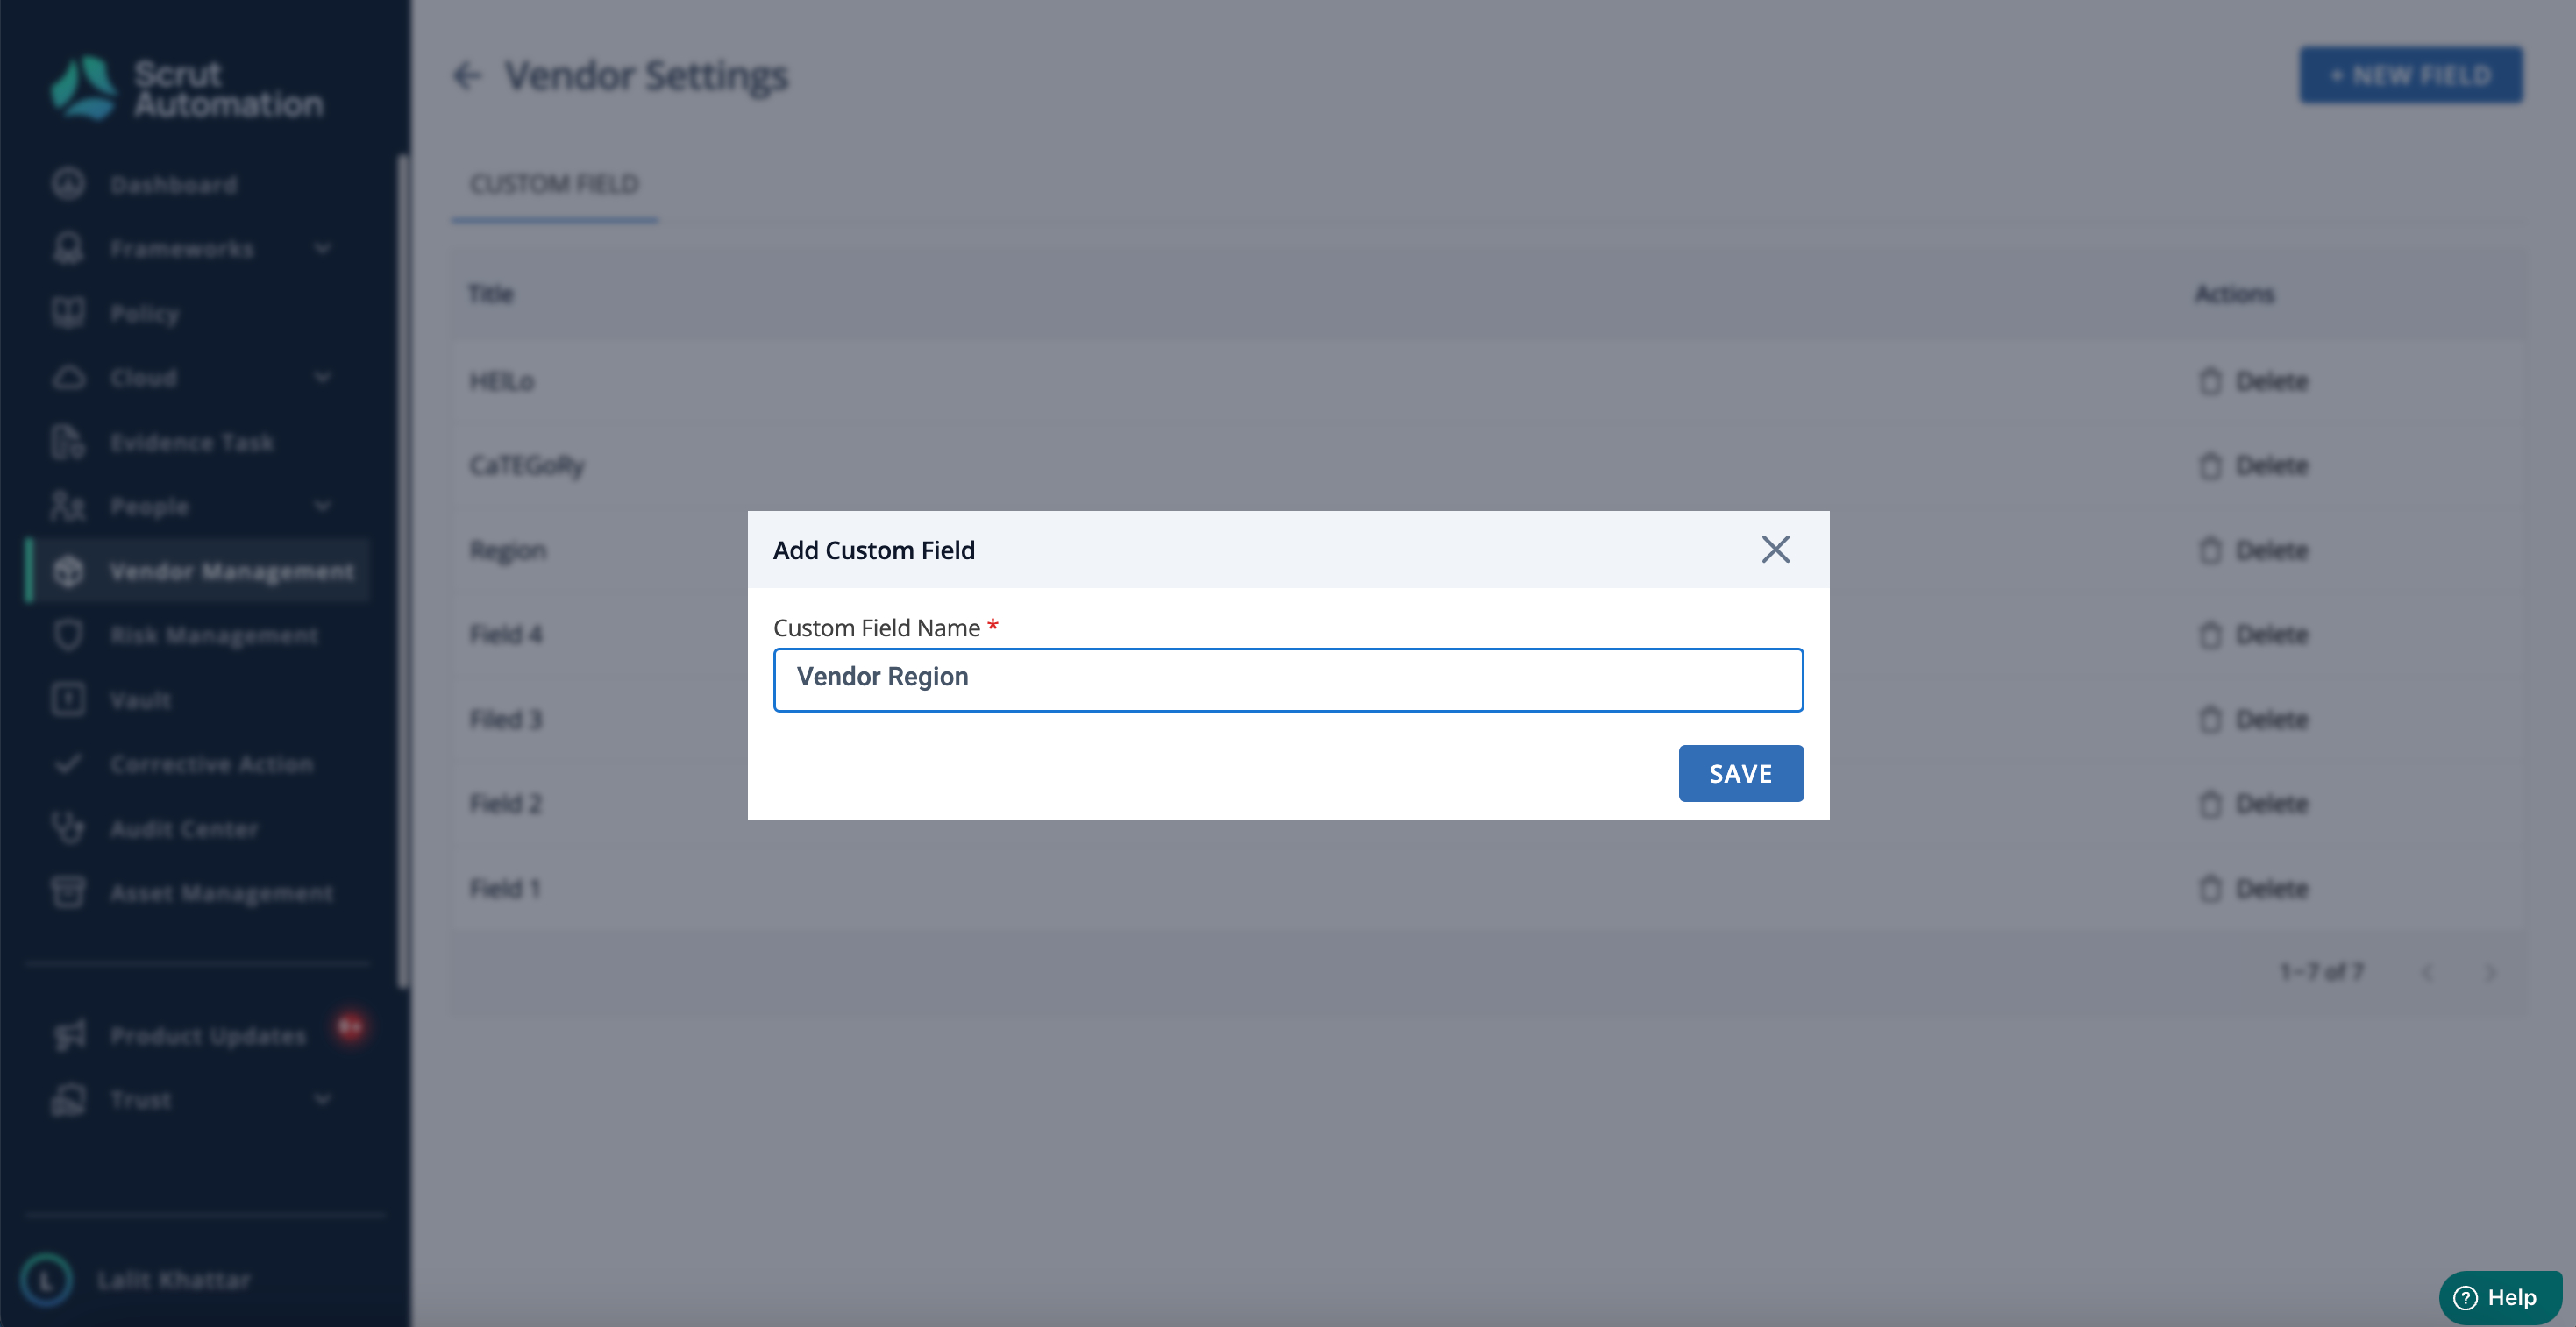
Task: Click the People sidebar icon
Action: 68,506
